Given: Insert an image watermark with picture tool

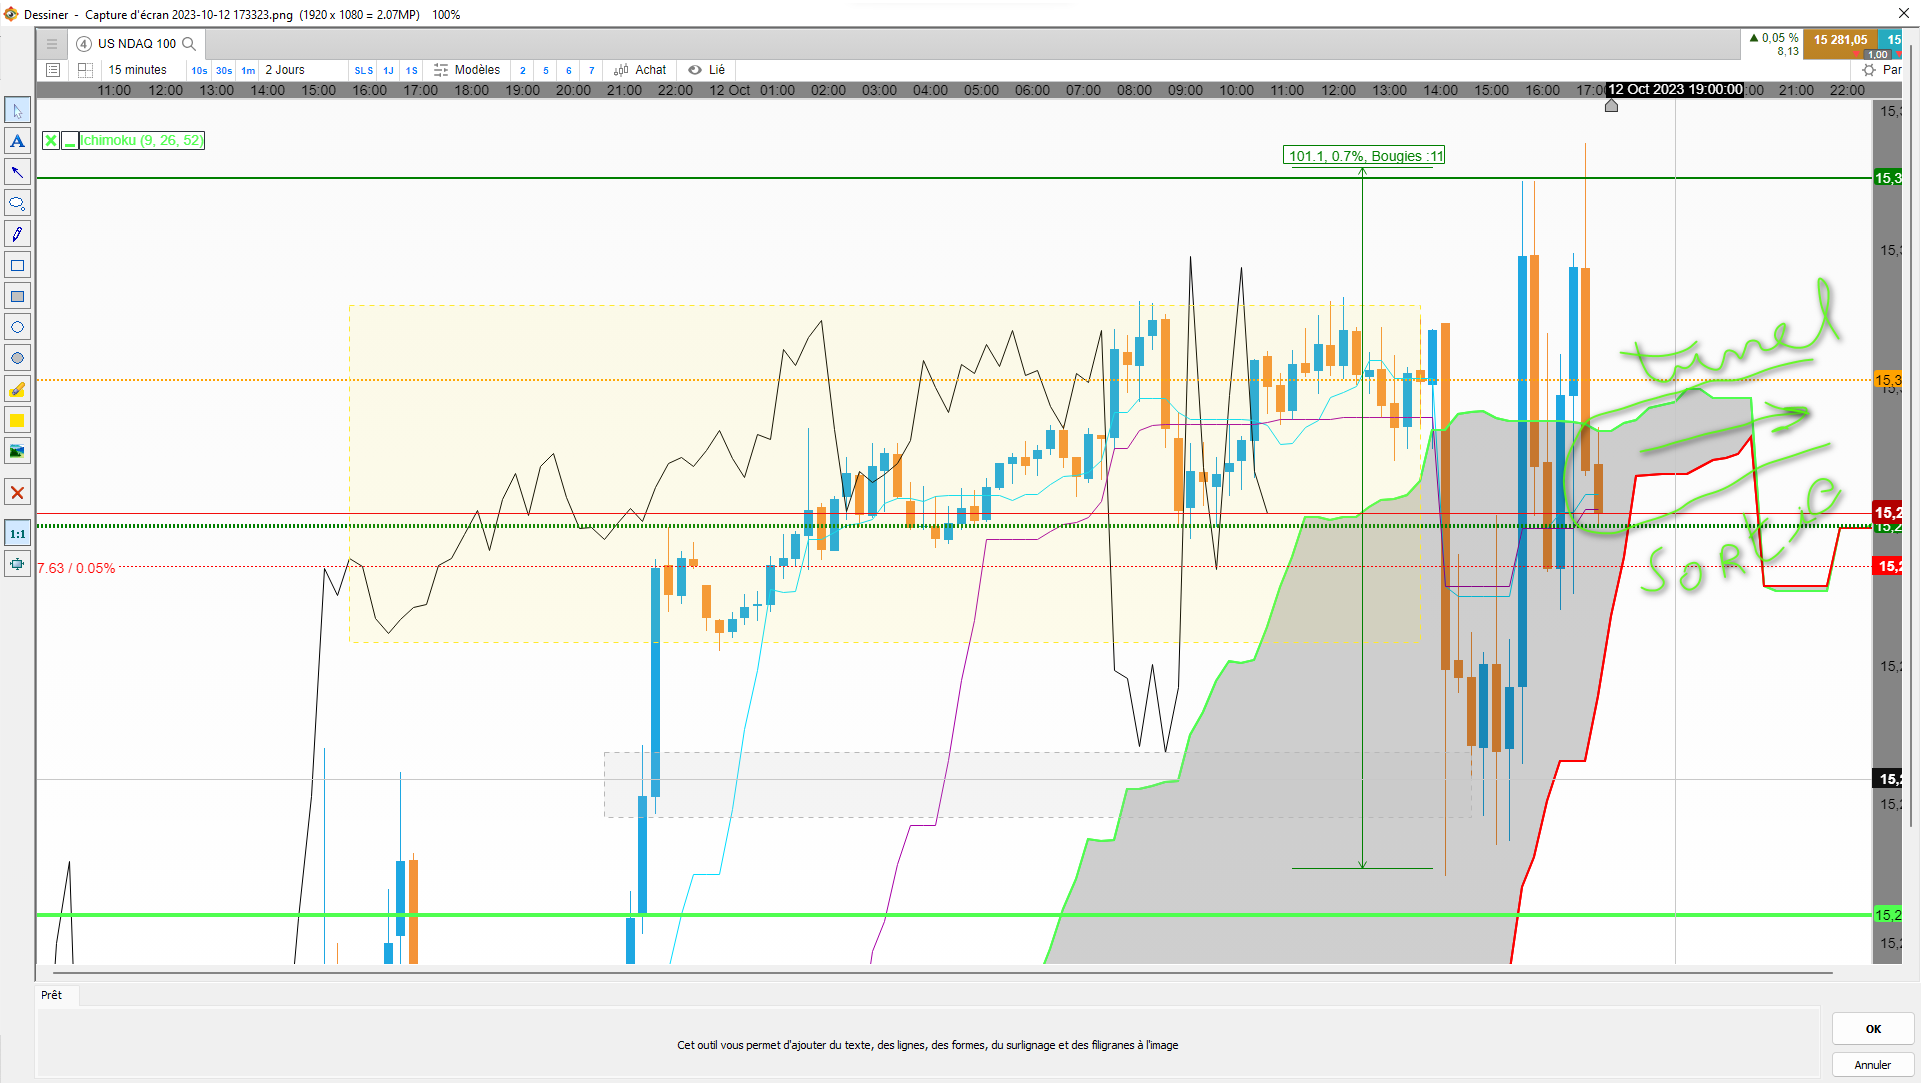Looking at the screenshot, I should [17, 451].
